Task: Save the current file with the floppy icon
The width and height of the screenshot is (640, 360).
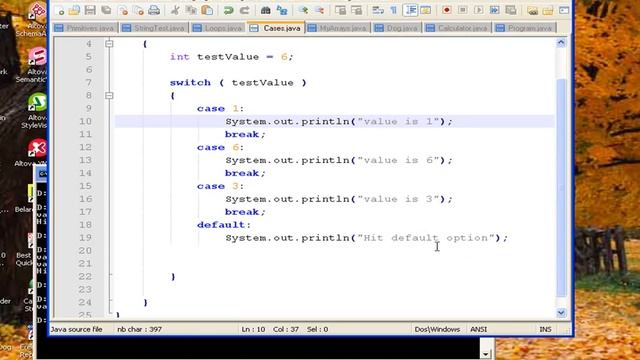Action: point(90,10)
